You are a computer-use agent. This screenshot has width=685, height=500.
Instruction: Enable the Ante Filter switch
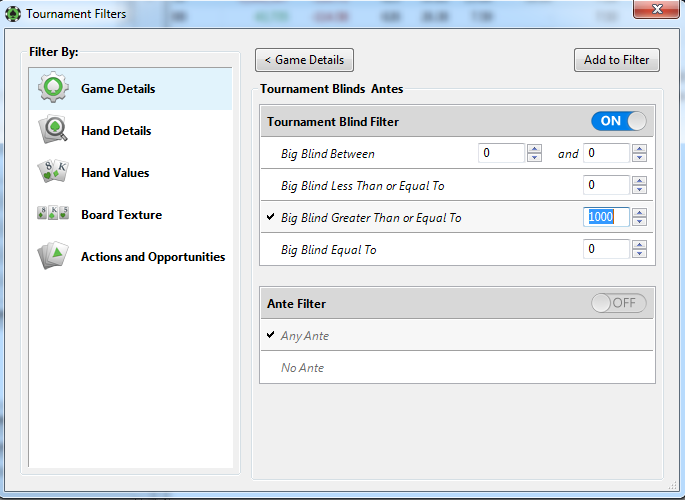(619, 303)
